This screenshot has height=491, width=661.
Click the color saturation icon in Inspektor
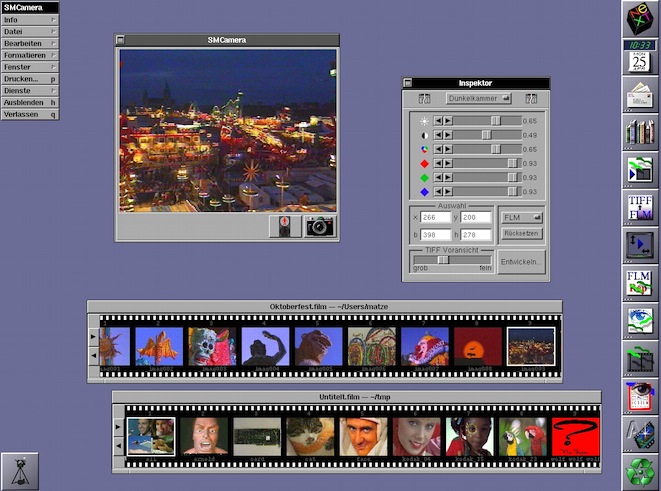click(x=425, y=150)
